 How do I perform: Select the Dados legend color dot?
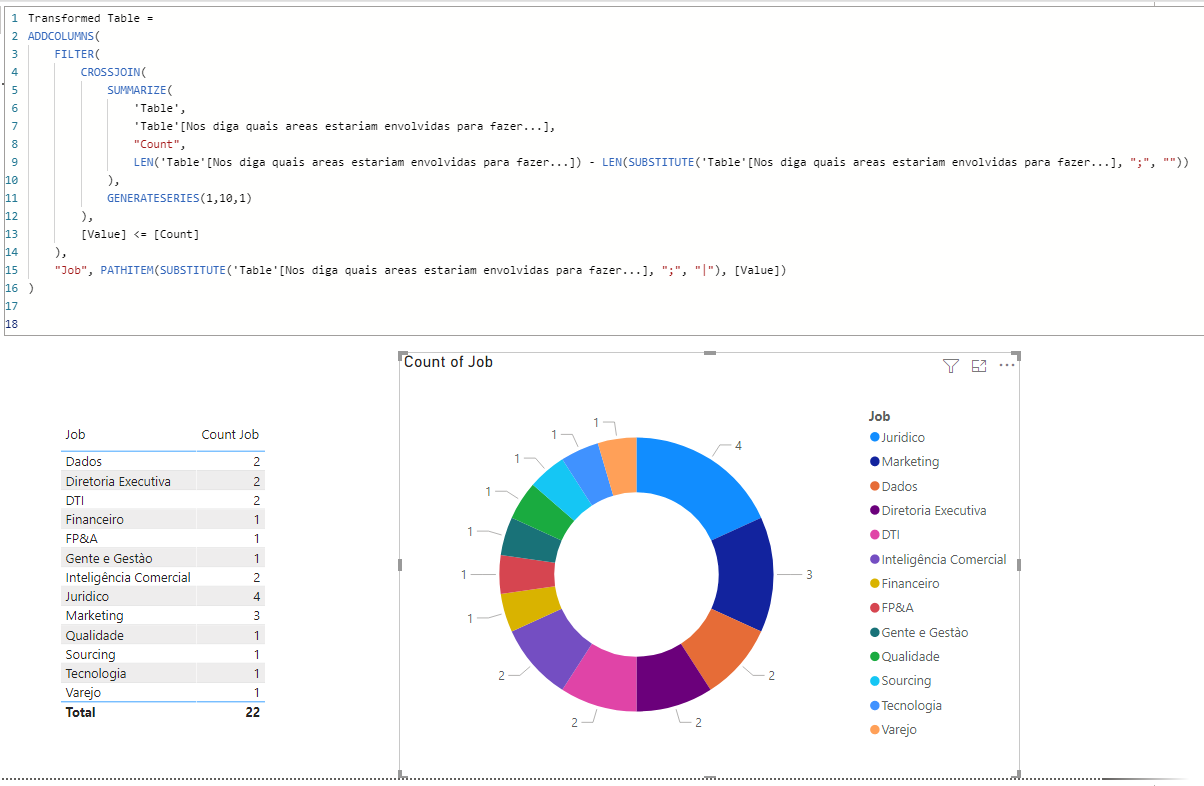click(x=875, y=486)
